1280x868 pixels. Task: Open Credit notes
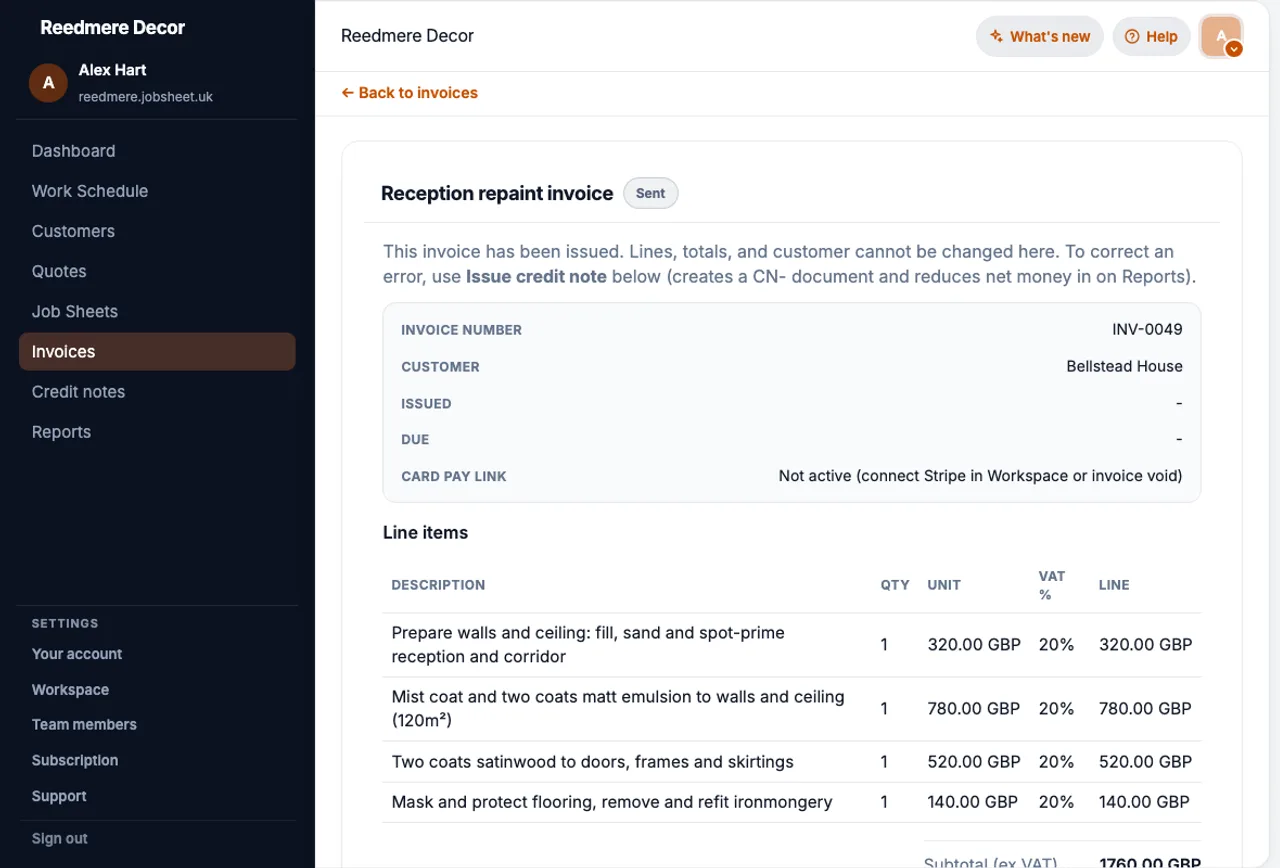click(78, 392)
